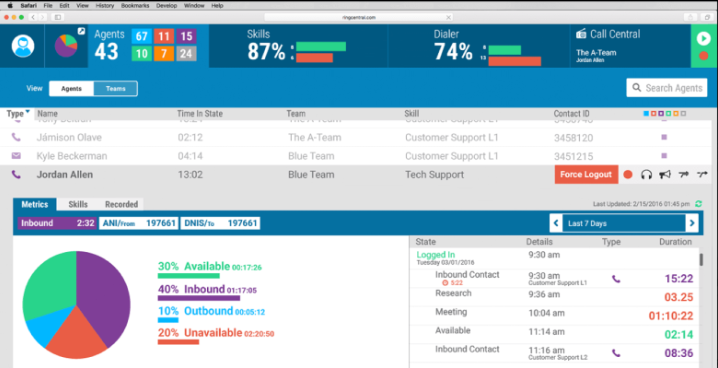Toggle the red status filter square
Image resolution: width=718 pixels, height=368 pixels.
(653, 114)
